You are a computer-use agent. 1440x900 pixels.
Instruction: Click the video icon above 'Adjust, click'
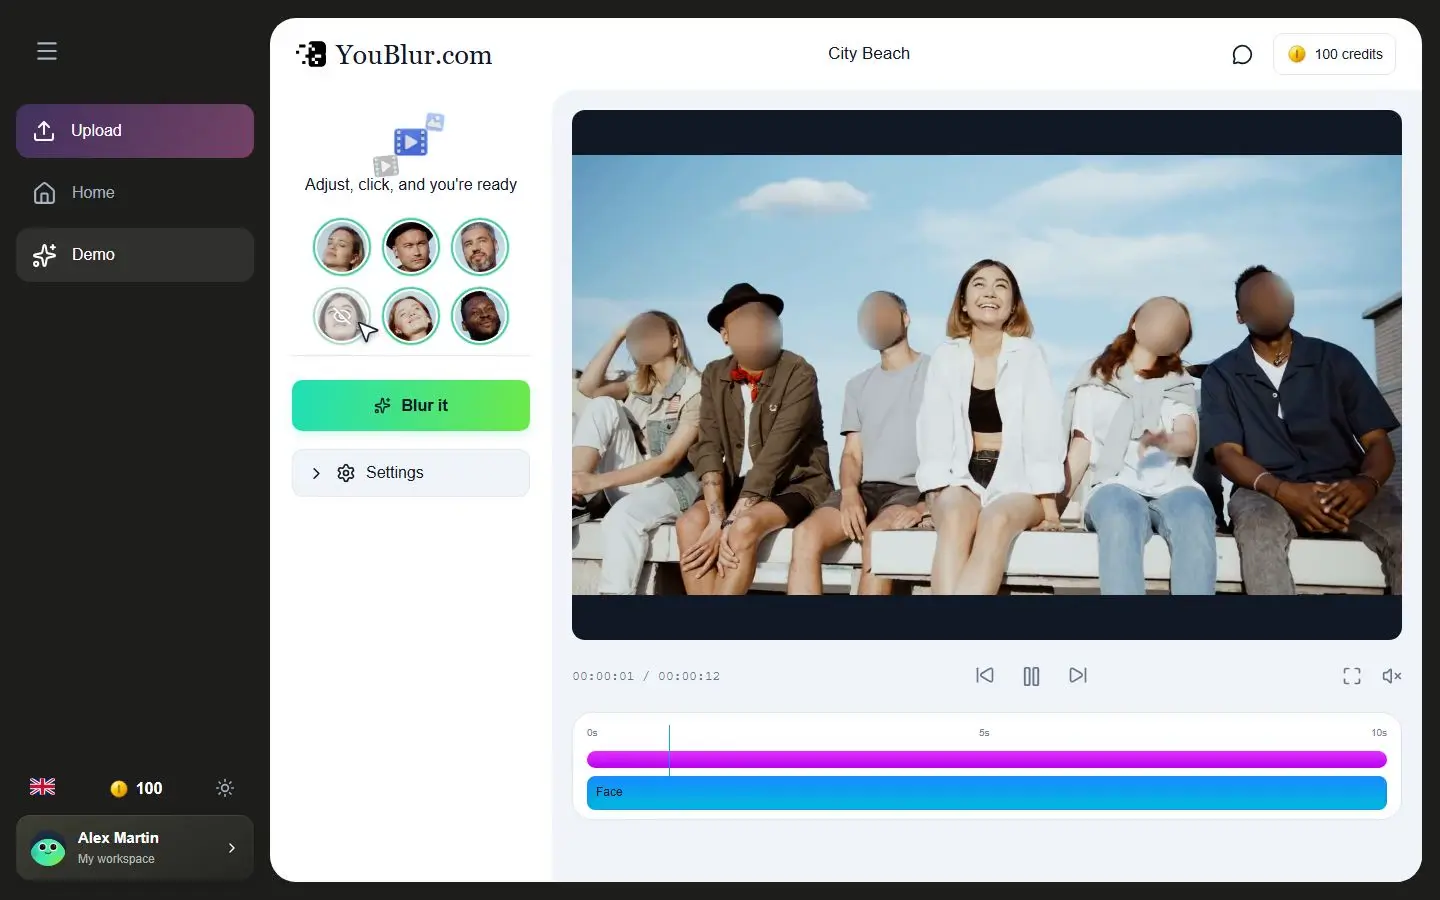pos(410,144)
